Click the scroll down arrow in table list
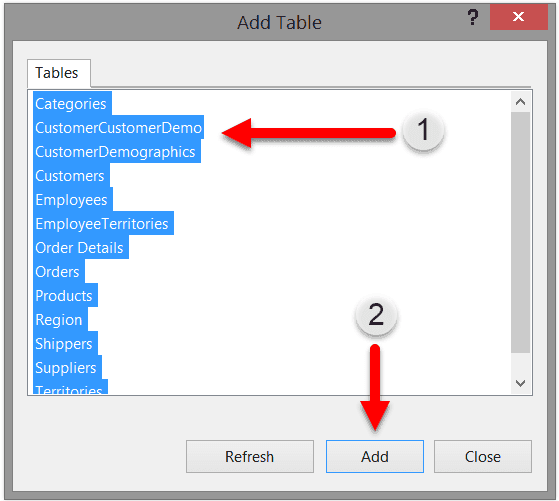The image size is (559, 501). click(x=520, y=383)
